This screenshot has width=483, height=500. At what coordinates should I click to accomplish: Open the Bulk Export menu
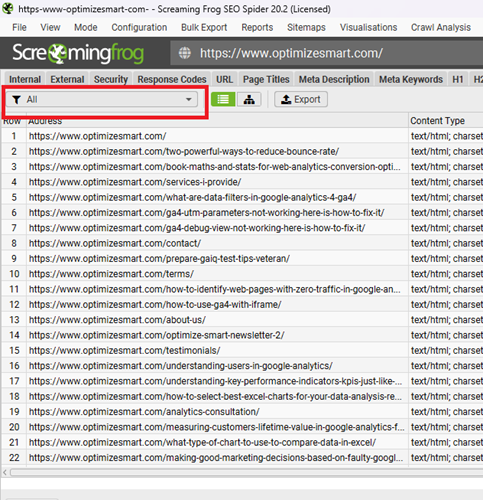204,27
